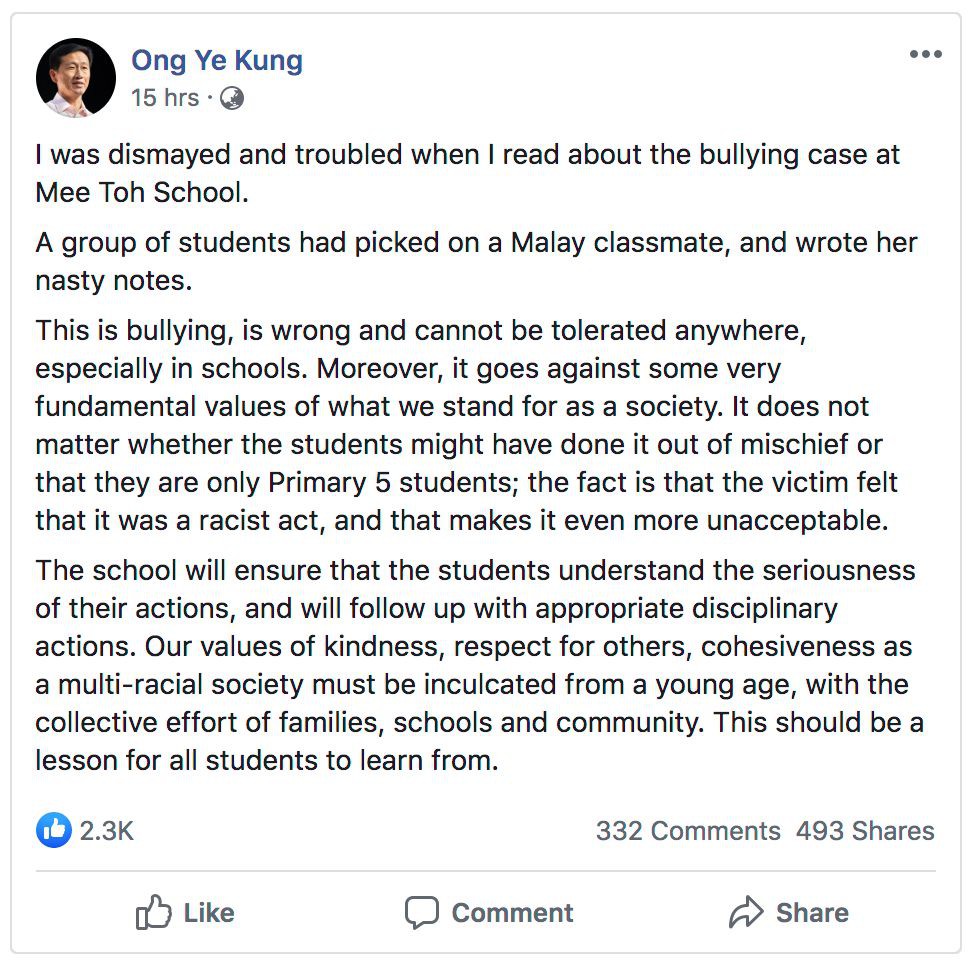Visit the Ong Ye Kung name link
972x972 pixels.
click(x=217, y=60)
